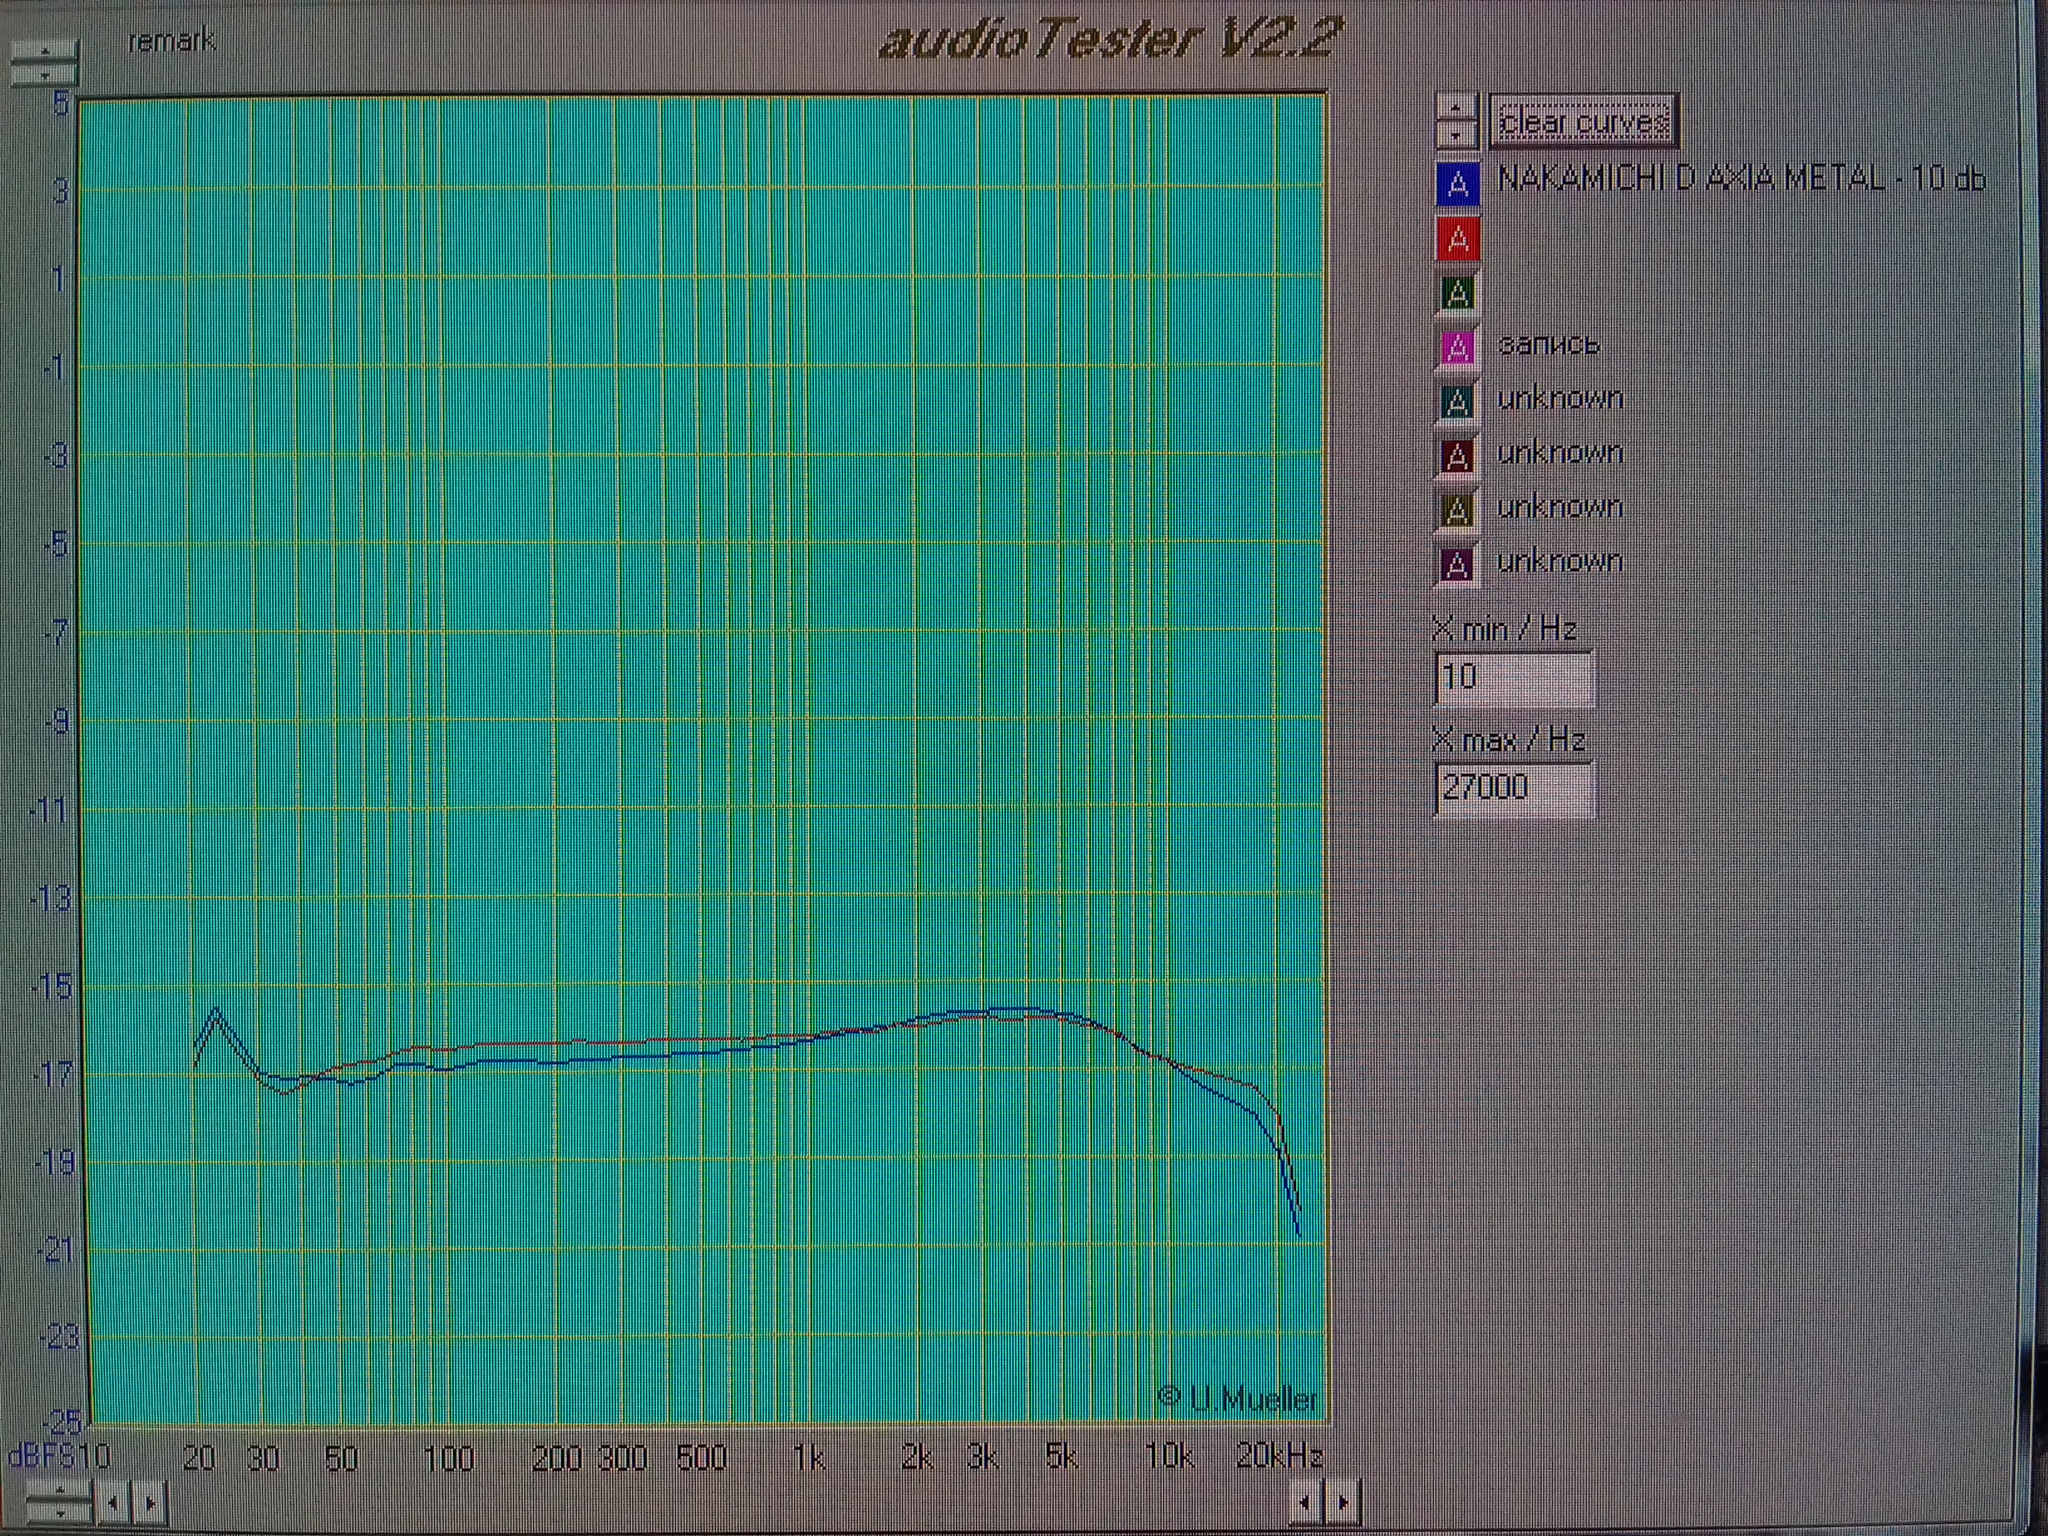Toggle blue curve A NAKAMICHI D AXIA METAL

(x=1457, y=184)
